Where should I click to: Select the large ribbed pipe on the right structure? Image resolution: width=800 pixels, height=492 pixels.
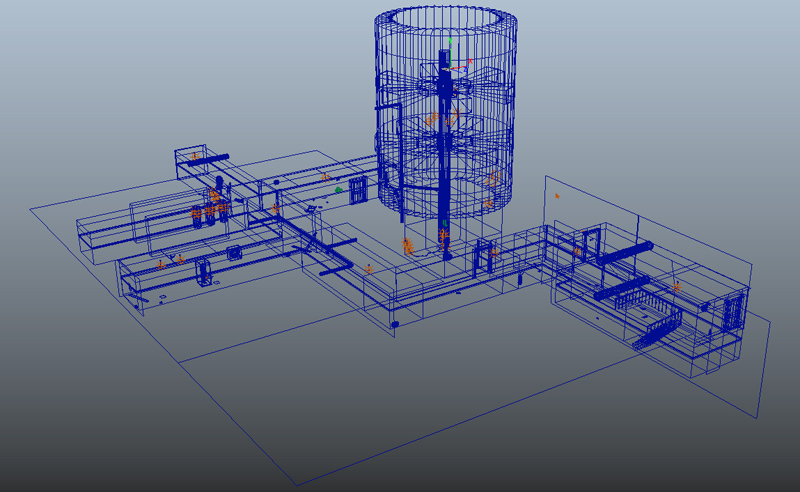tap(626, 253)
